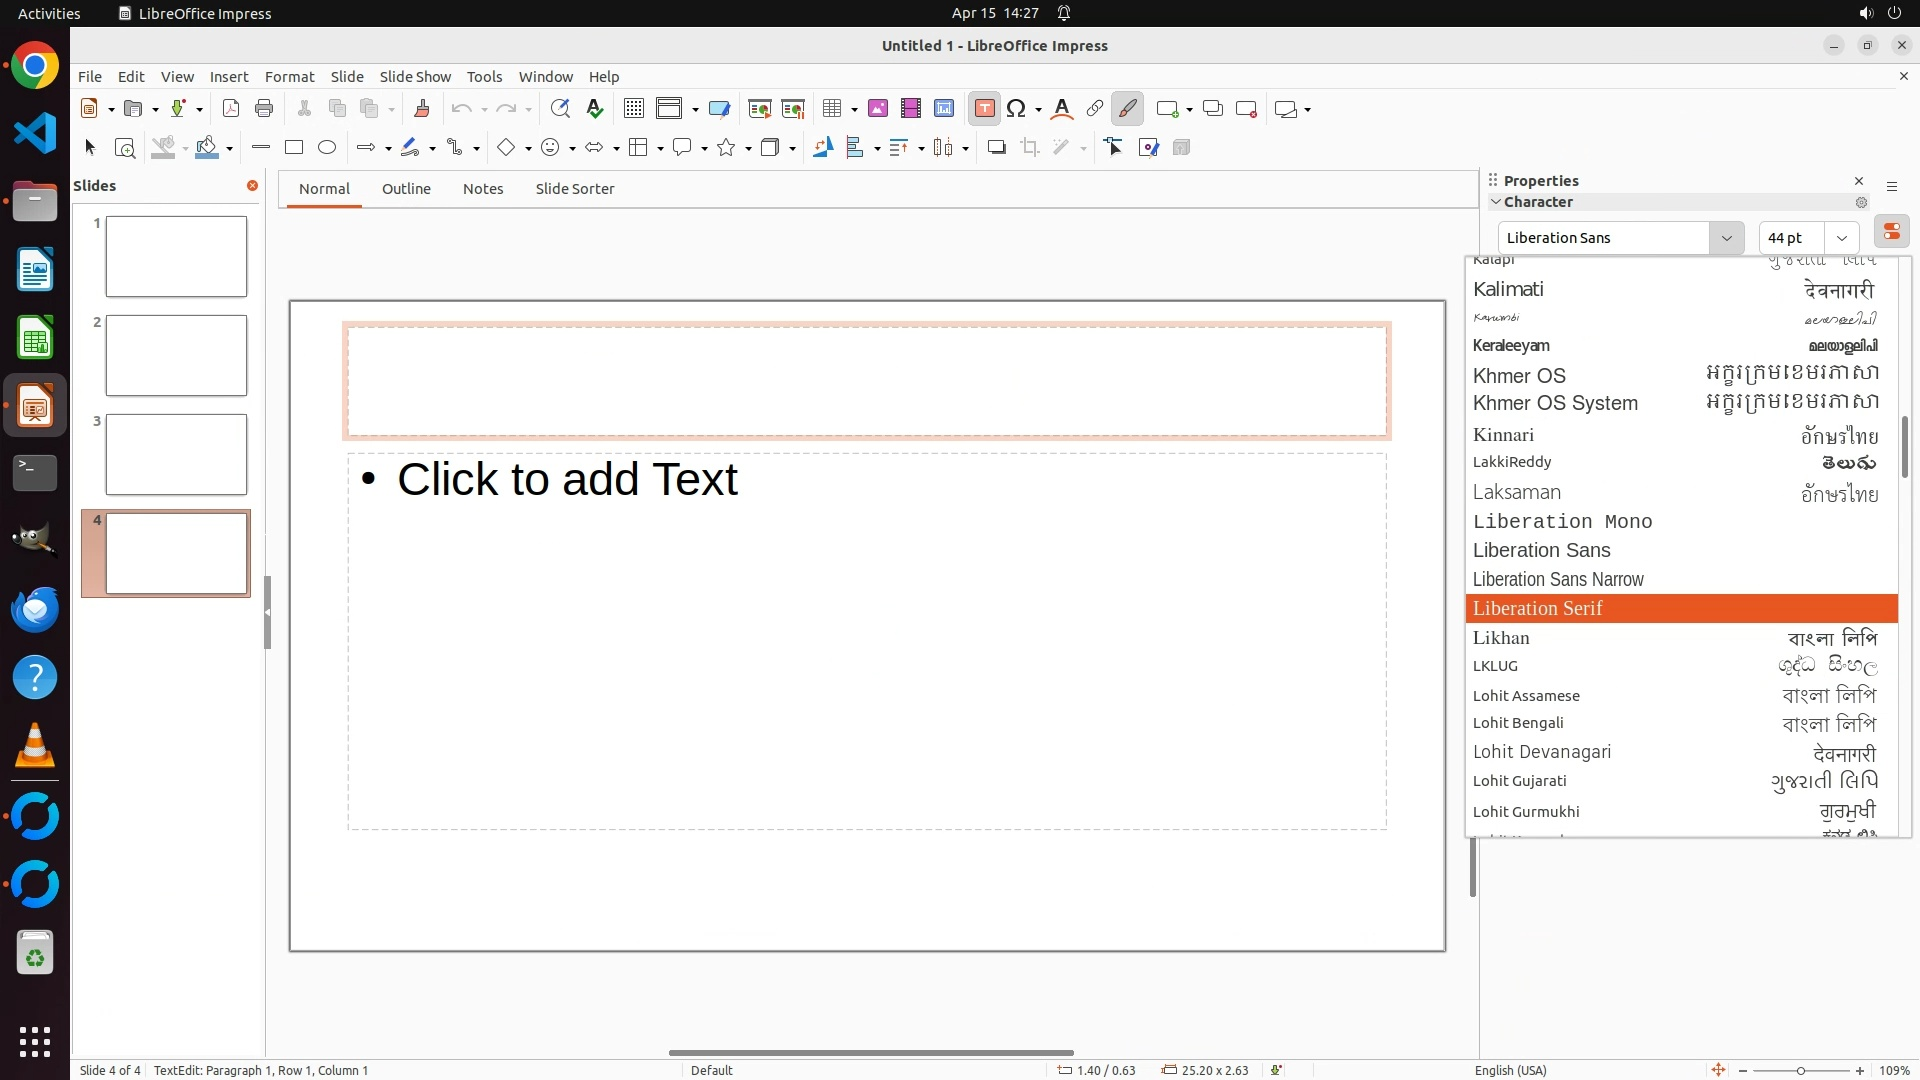Toggle the Properties deck sidebar button
1920x1080 pixels.
pos(1891,232)
